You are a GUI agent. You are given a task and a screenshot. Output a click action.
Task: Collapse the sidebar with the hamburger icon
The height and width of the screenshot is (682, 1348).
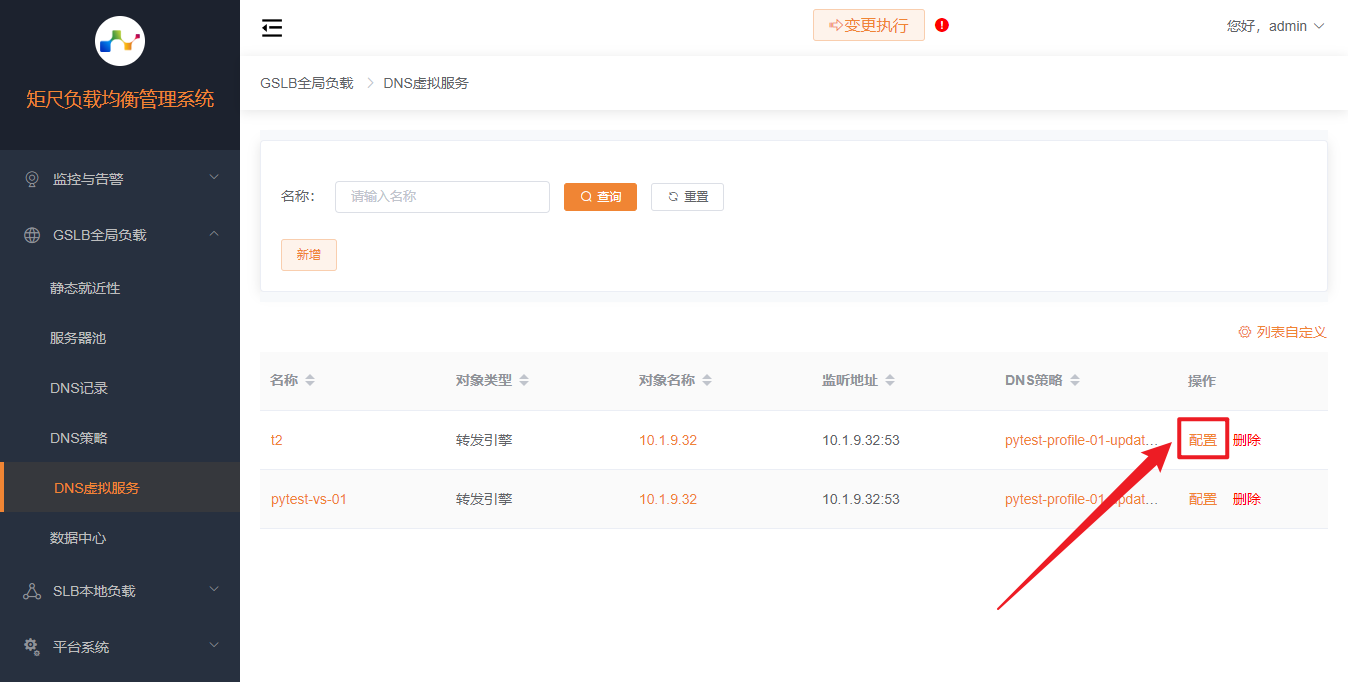click(x=271, y=27)
